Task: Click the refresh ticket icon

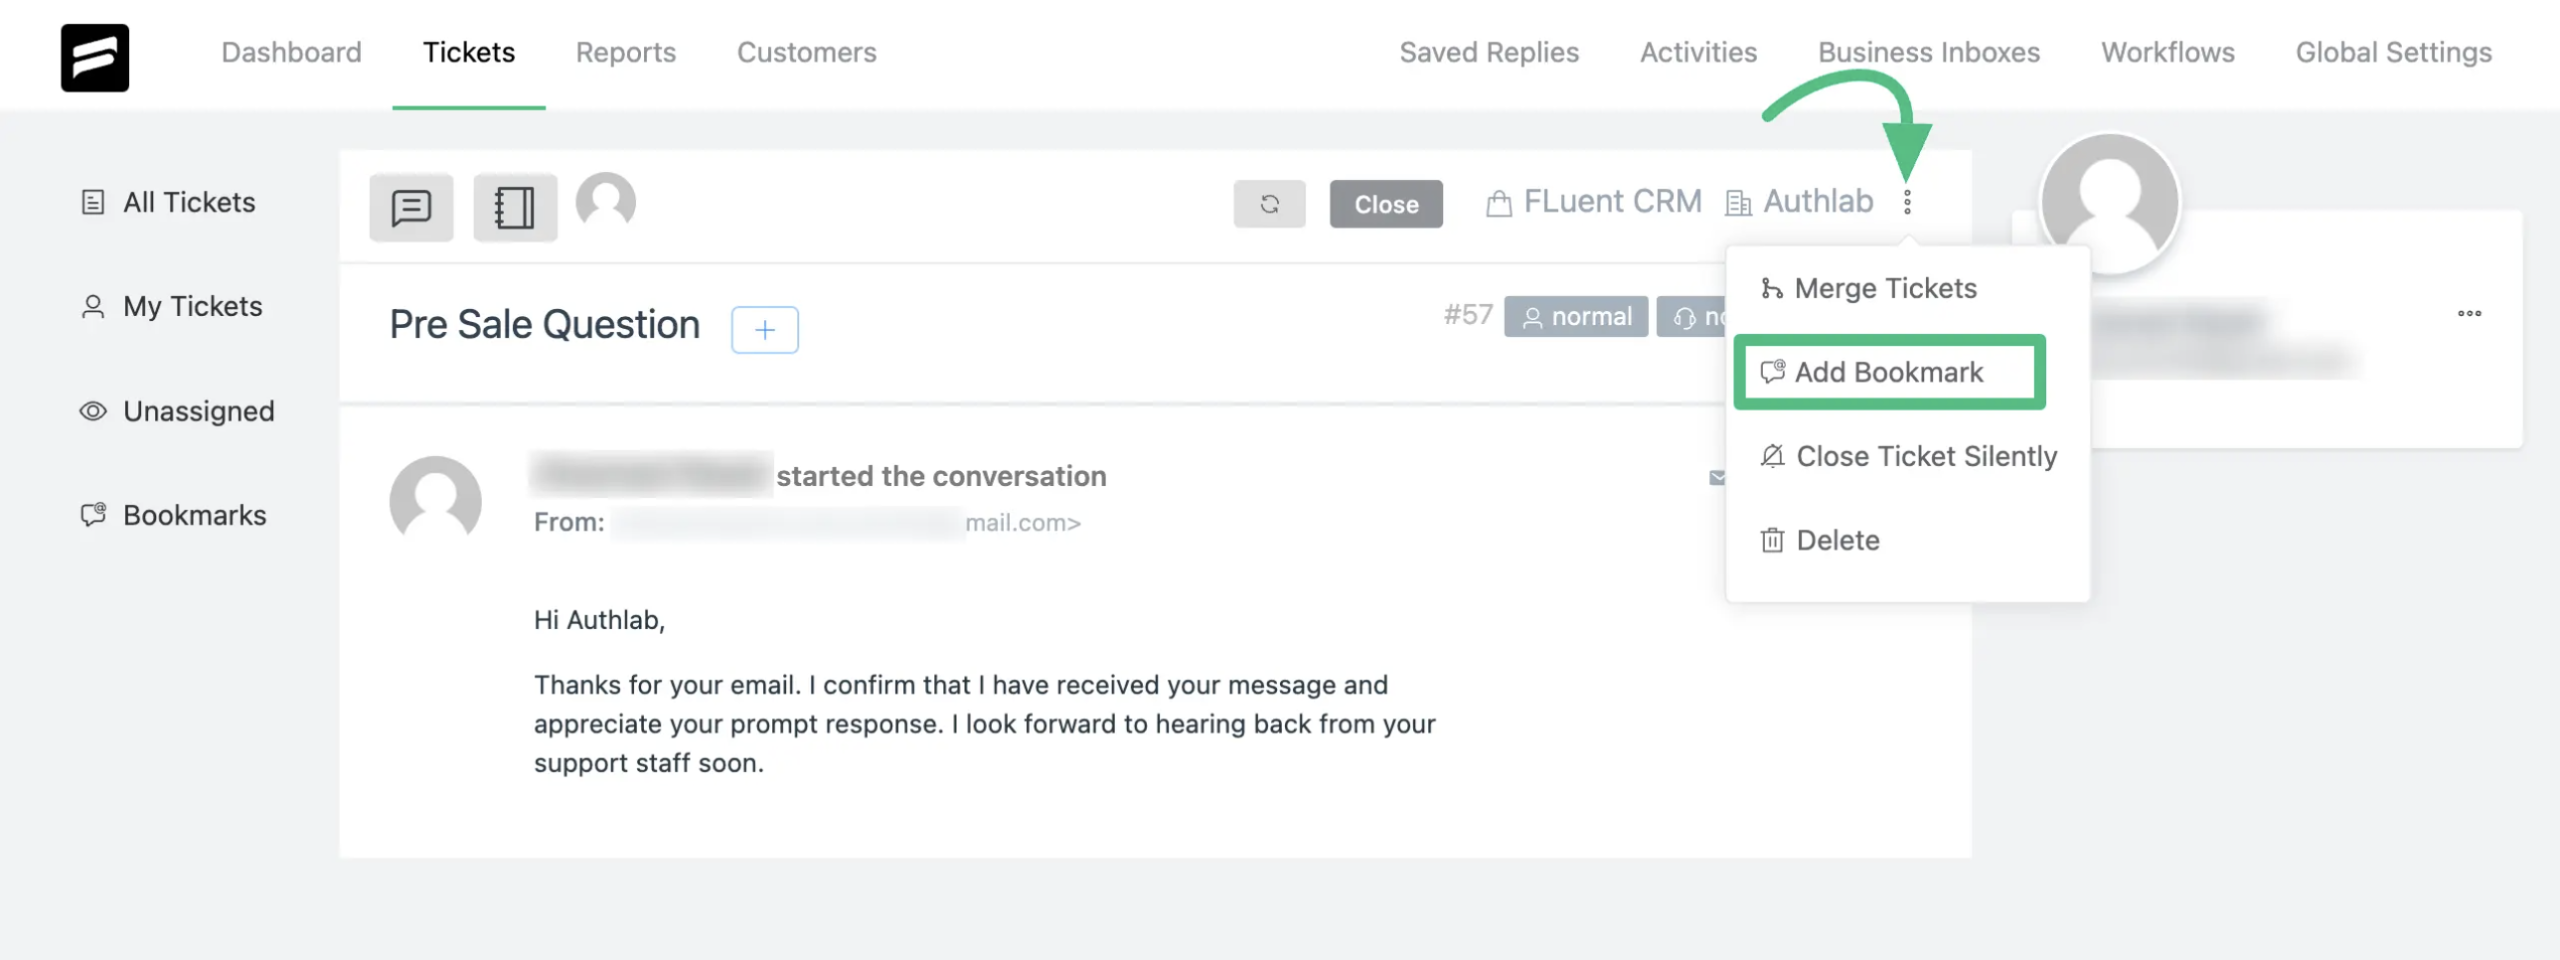Action: click(x=1269, y=204)
